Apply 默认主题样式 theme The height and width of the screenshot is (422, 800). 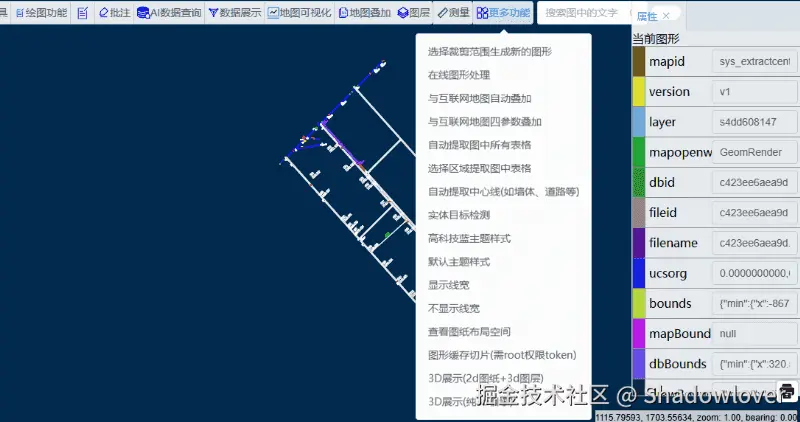coord(459,262)
